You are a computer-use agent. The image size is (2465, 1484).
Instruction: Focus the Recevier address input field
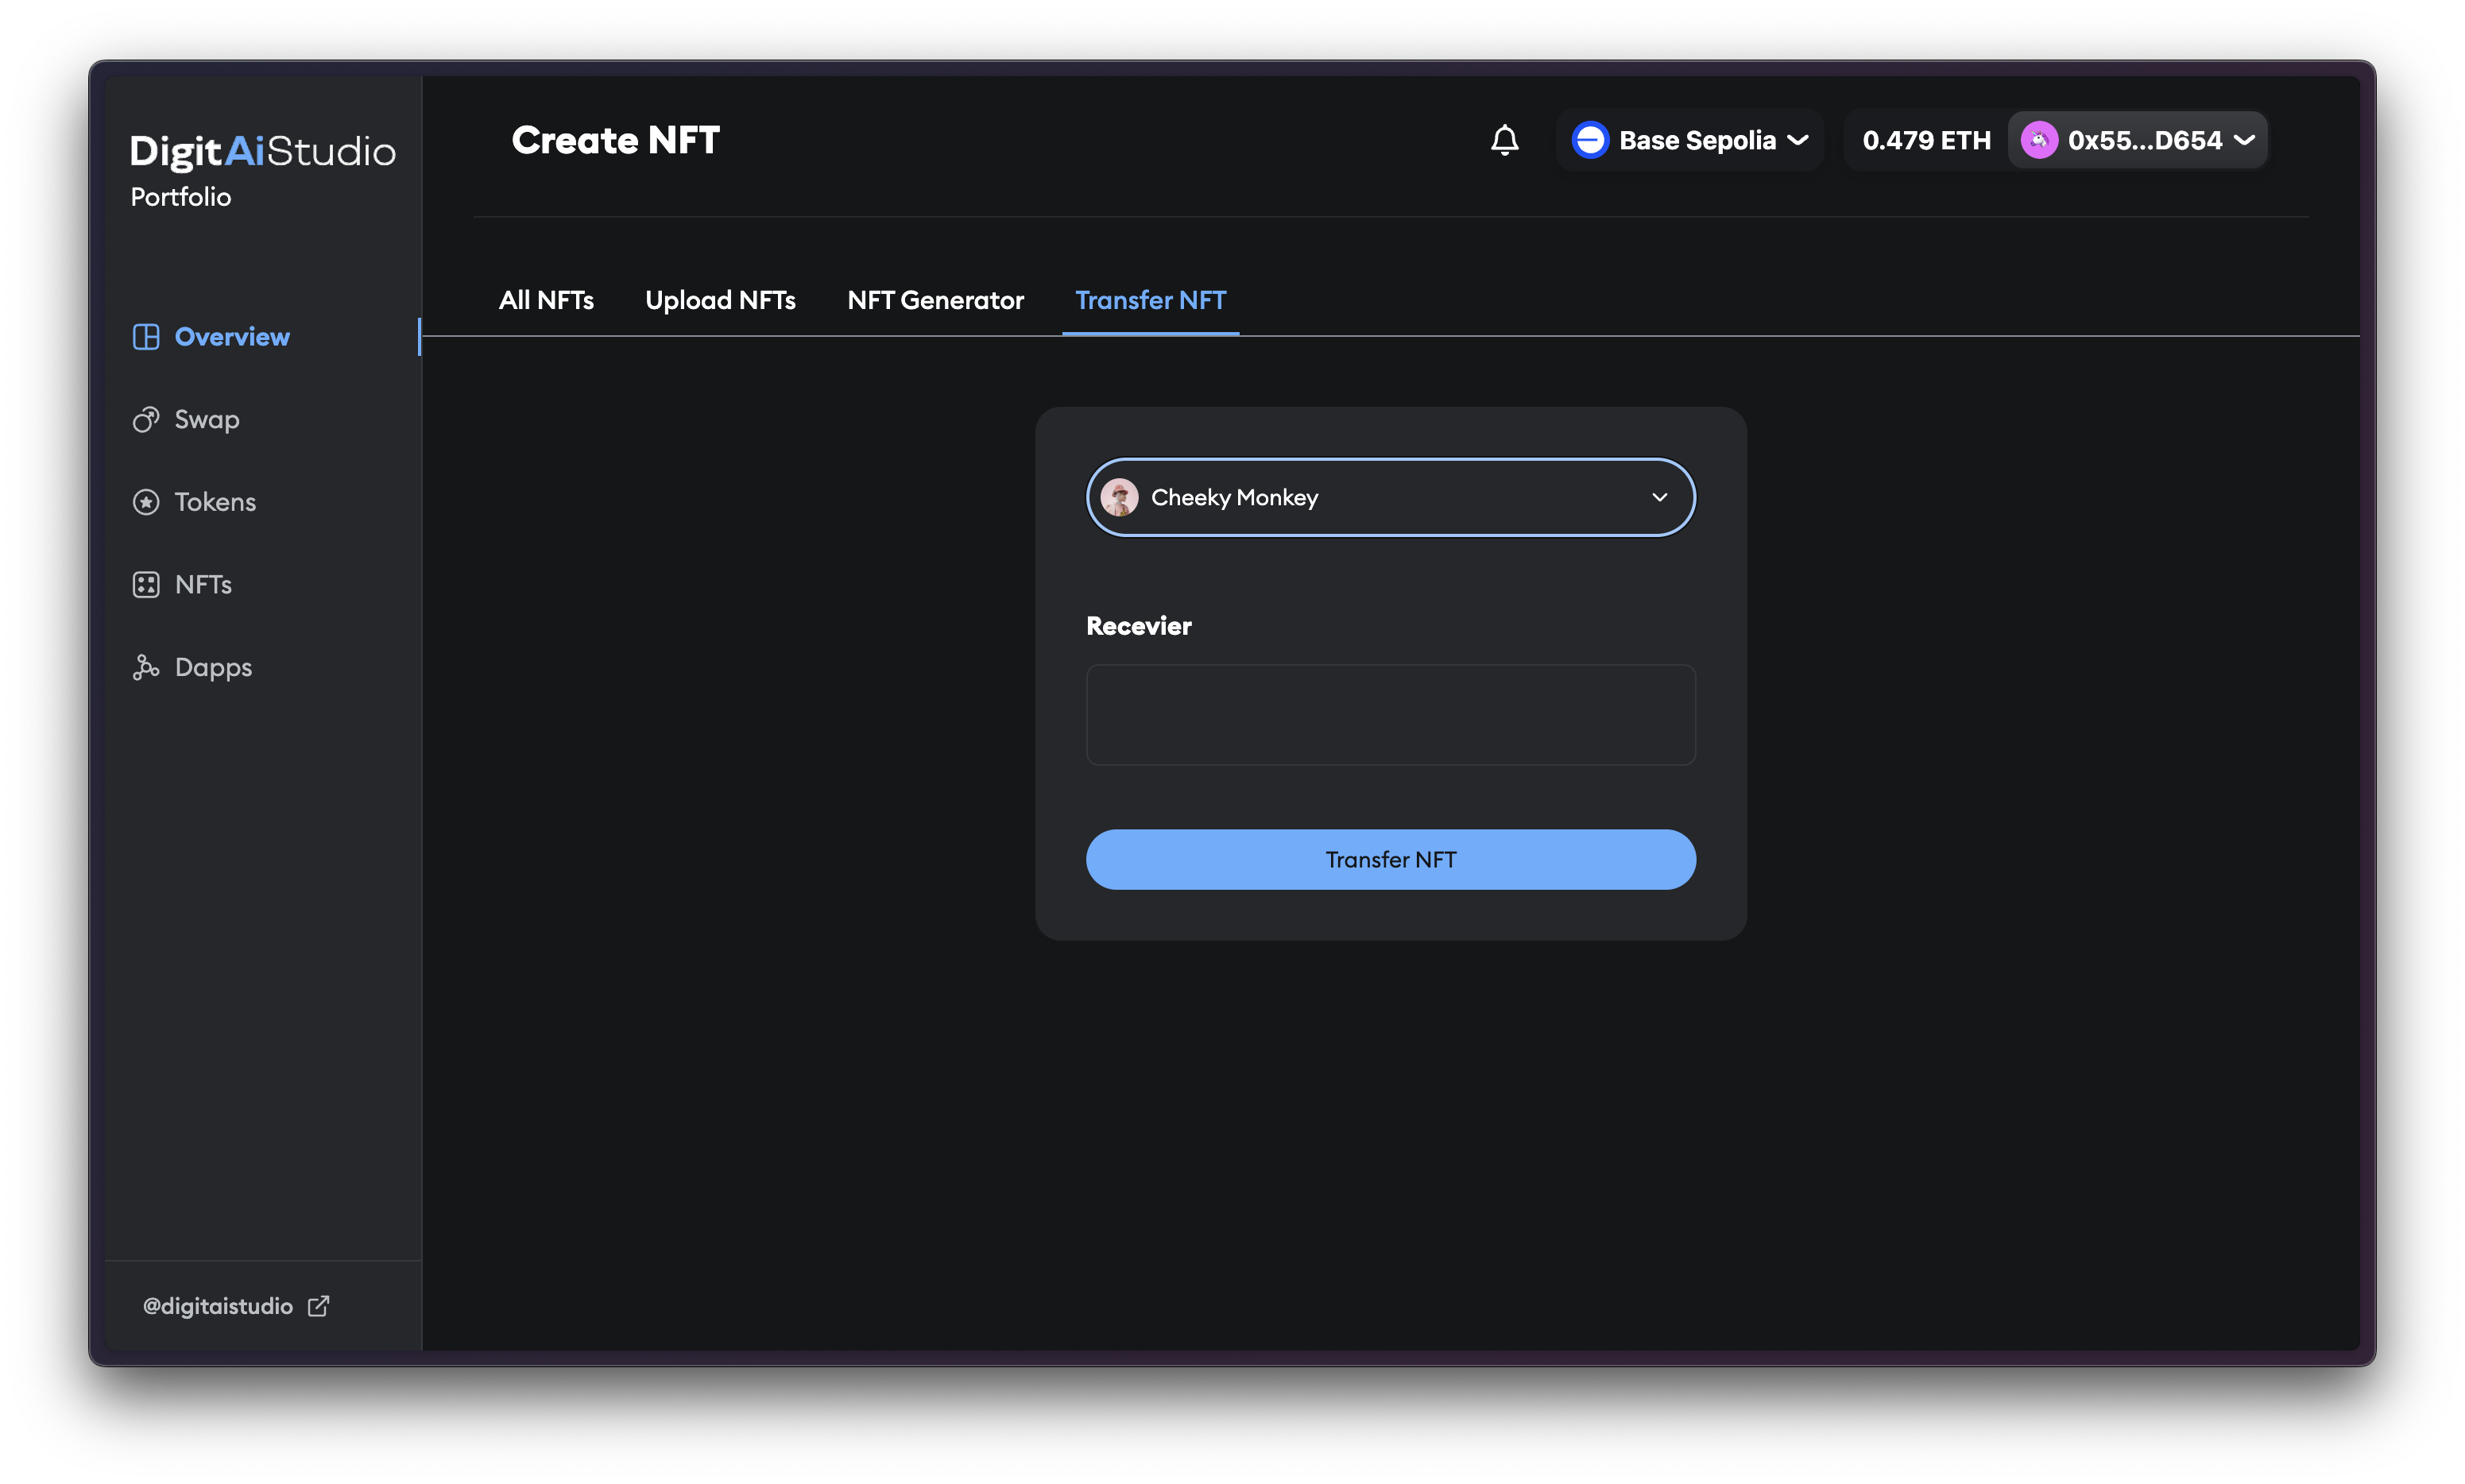(1390, 715)
